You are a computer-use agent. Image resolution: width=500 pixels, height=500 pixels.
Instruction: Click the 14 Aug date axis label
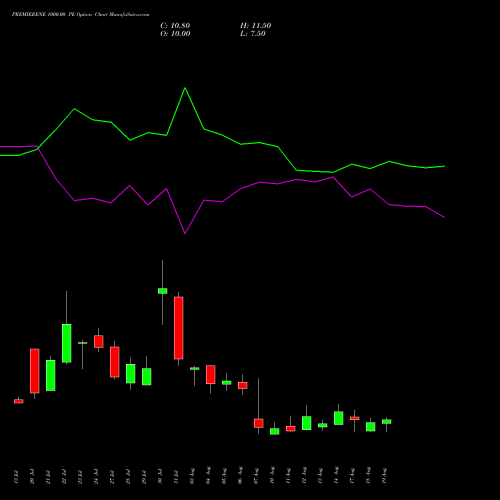coord(336,476)
